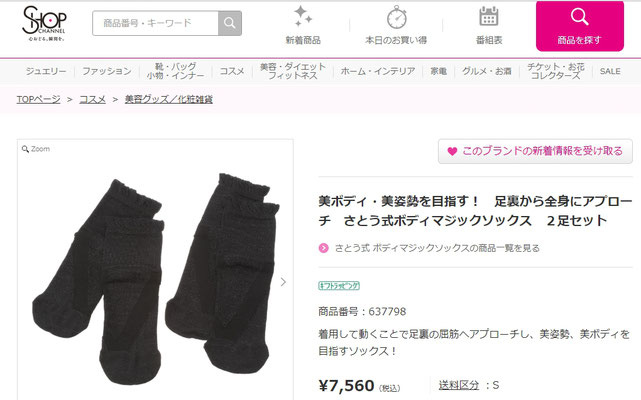The height and width of the screenshot is (400, 641).
Task: Go to TOPページ breadcrumb link
Action: [x=38, y=99]
